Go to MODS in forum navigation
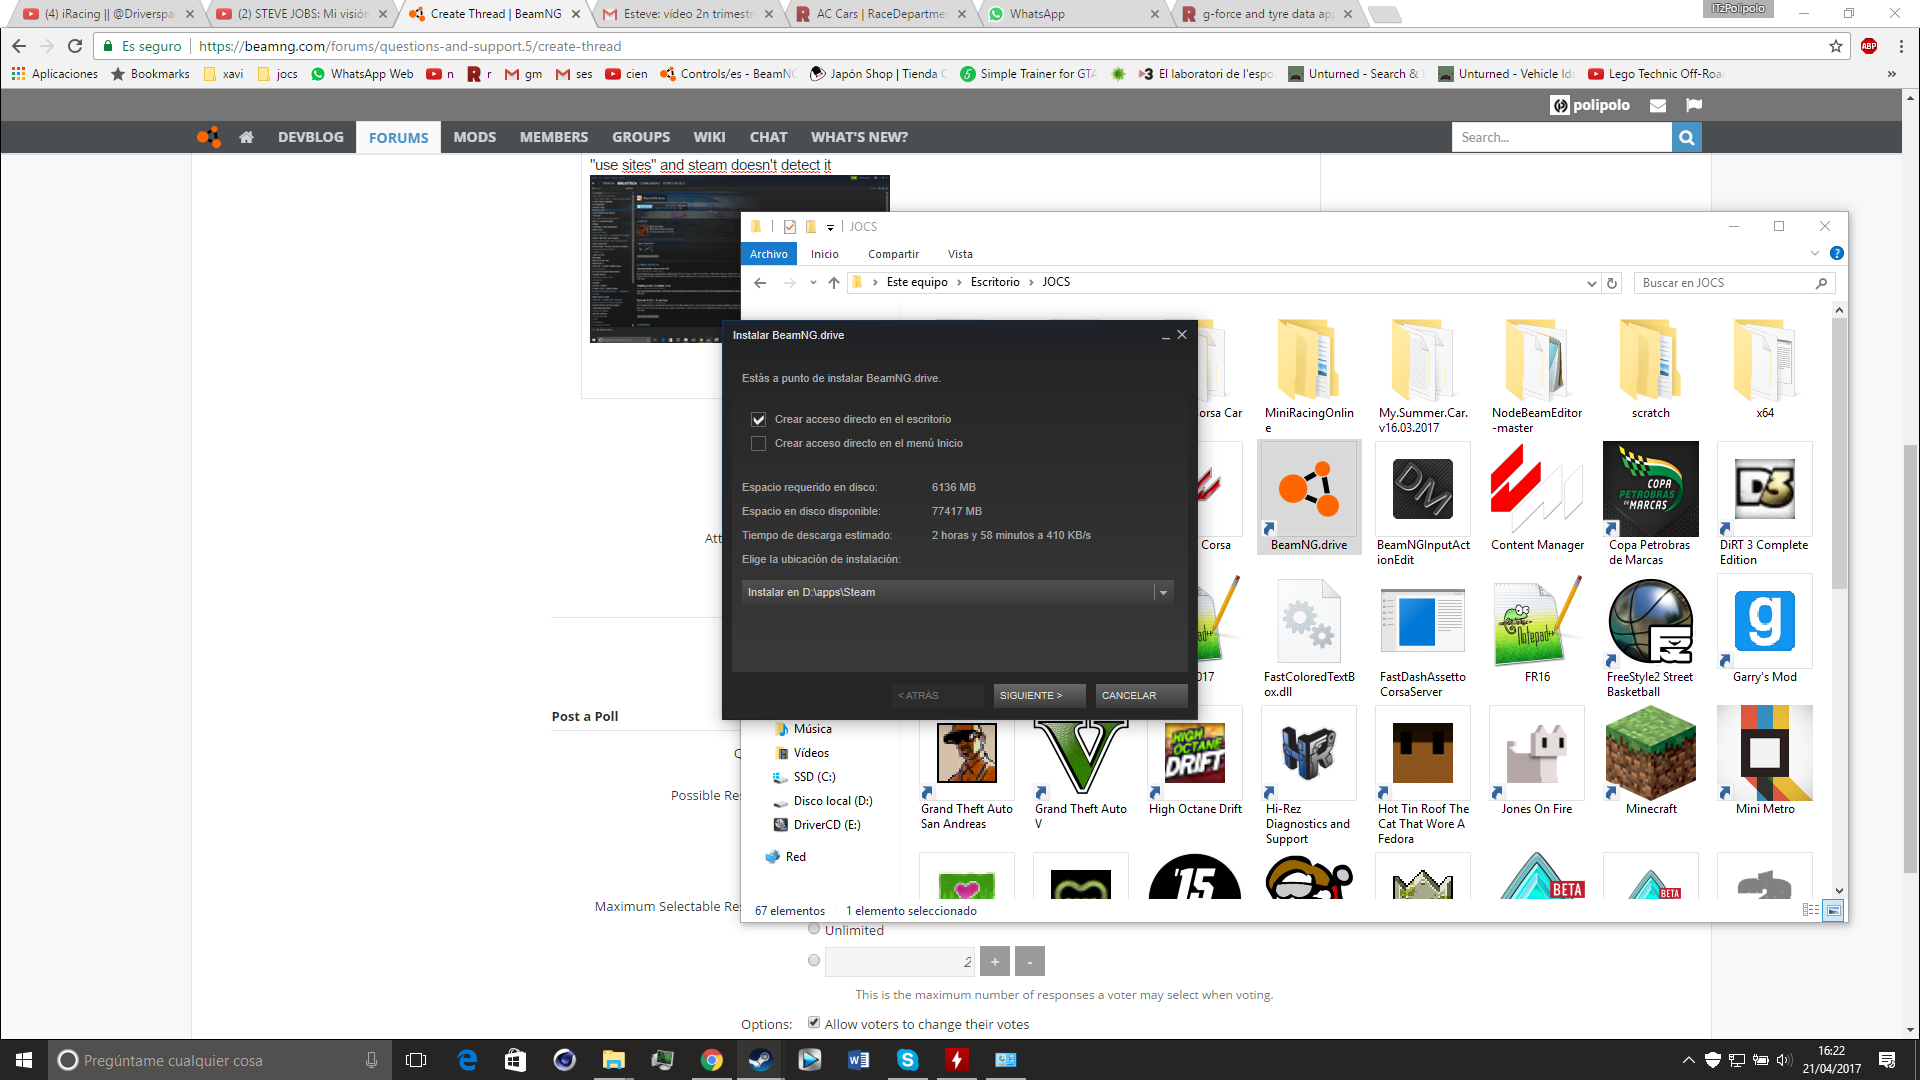 click(x=475, y=137)
